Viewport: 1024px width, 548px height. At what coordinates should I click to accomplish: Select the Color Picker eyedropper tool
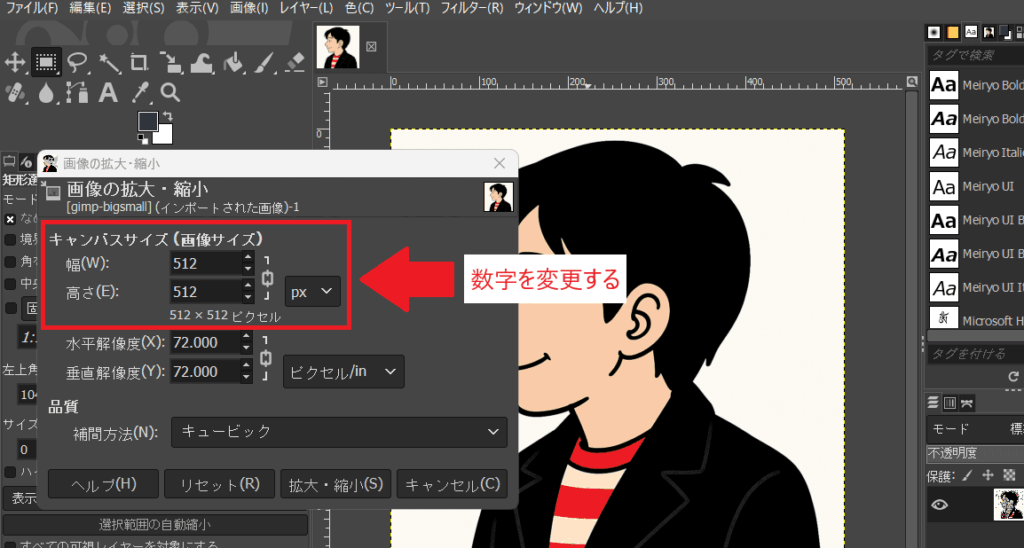pos(140,93)
